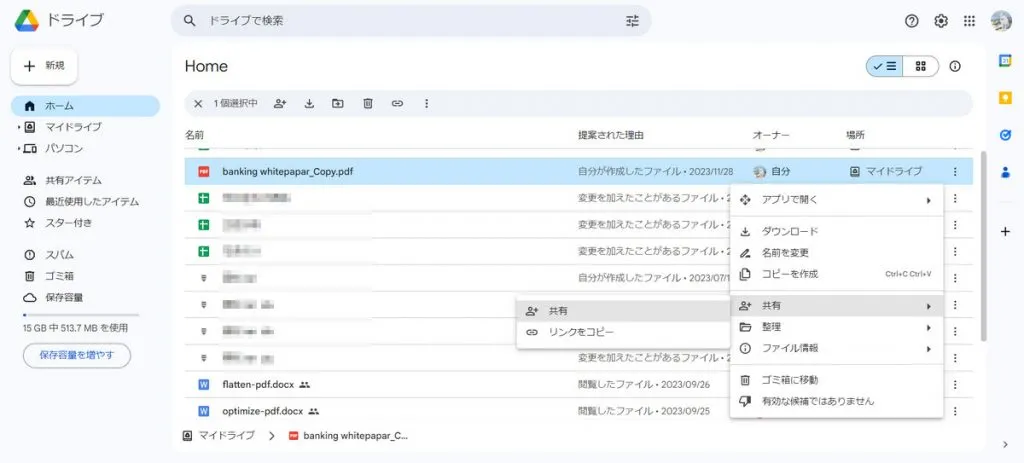Click the 提案された理由 column header
The width and height of the screenshot is (1024, 463).
(x=611, y=135)
